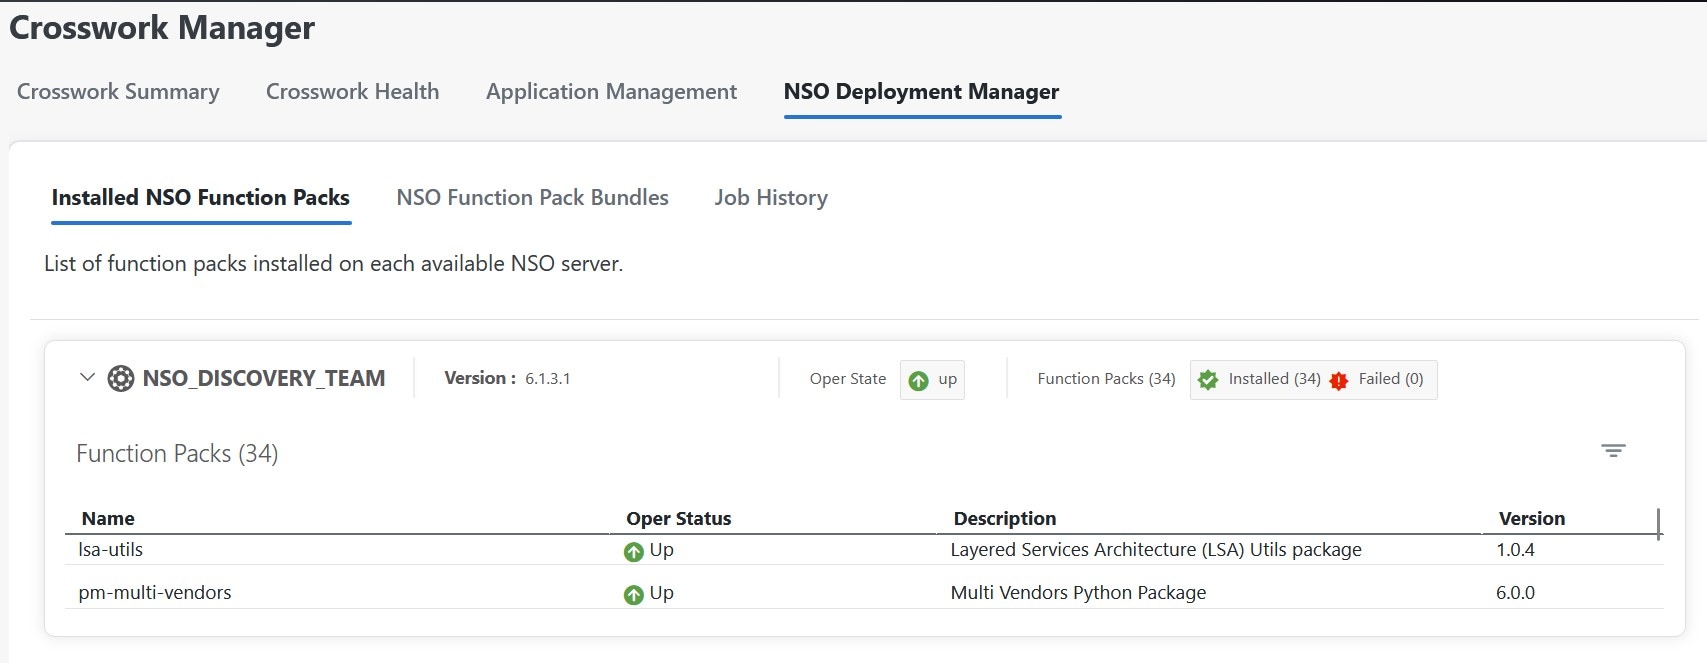
Task: Open the Function Packs filter icon
Action: [1613, 451]
